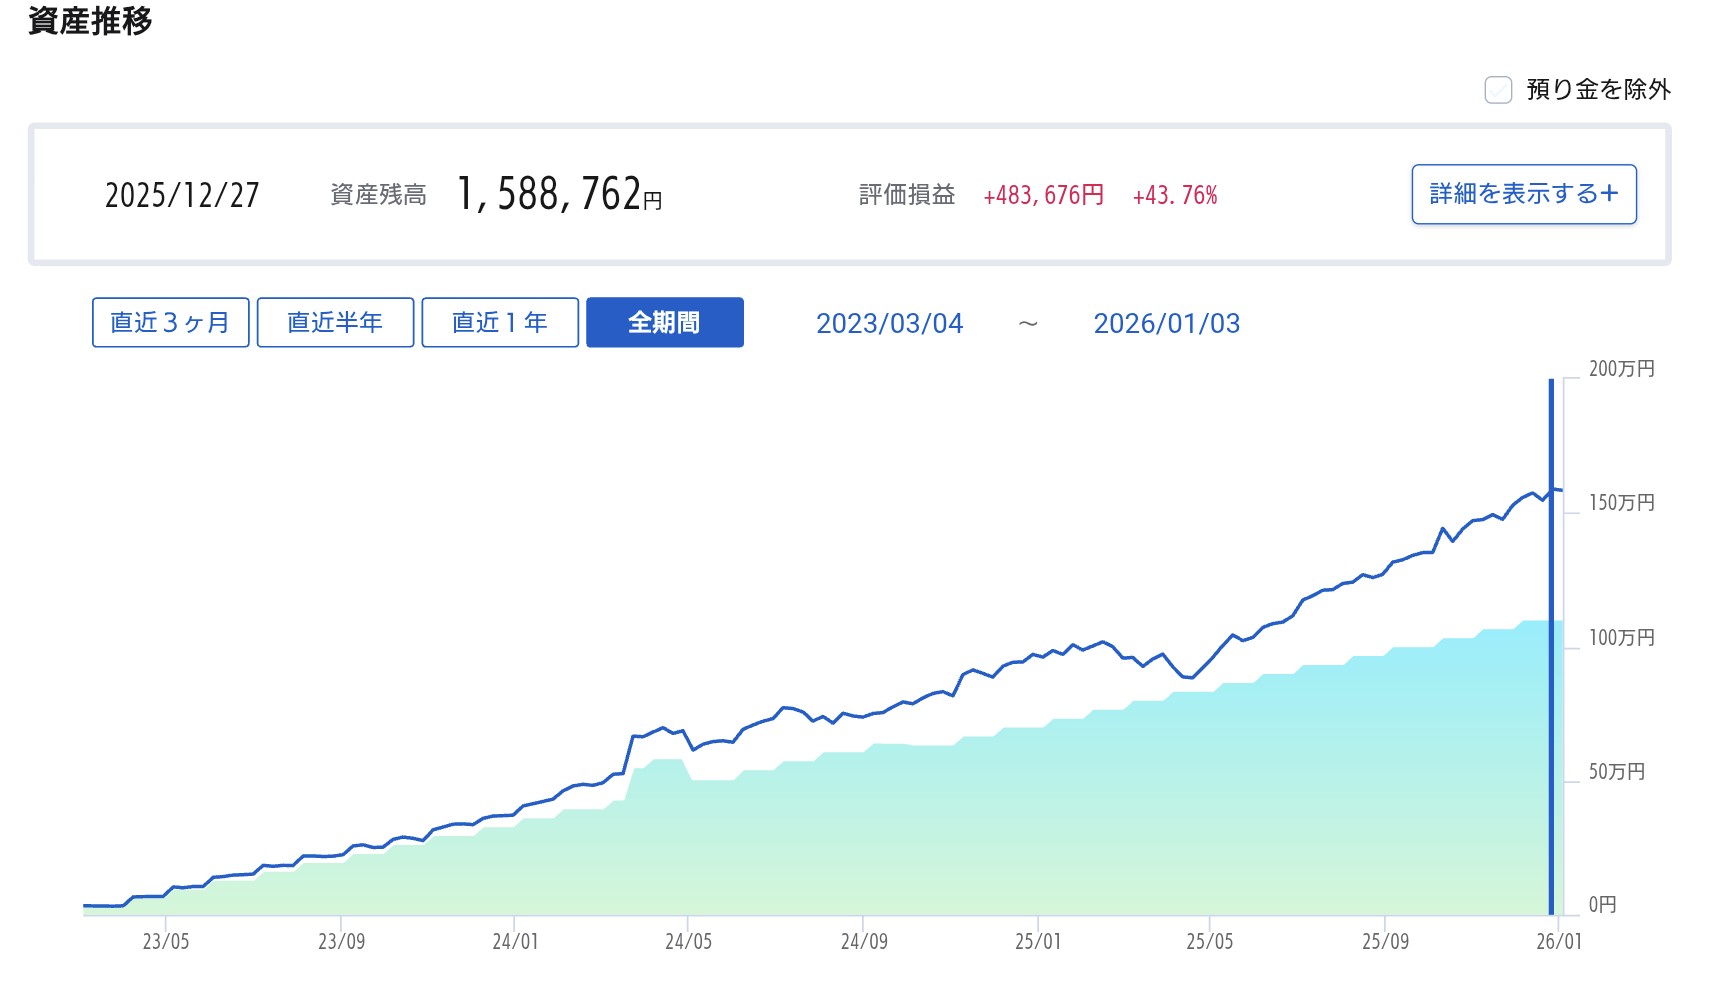
Task: Select the 直近半年 period filter
Action: (x=335, y=322)
